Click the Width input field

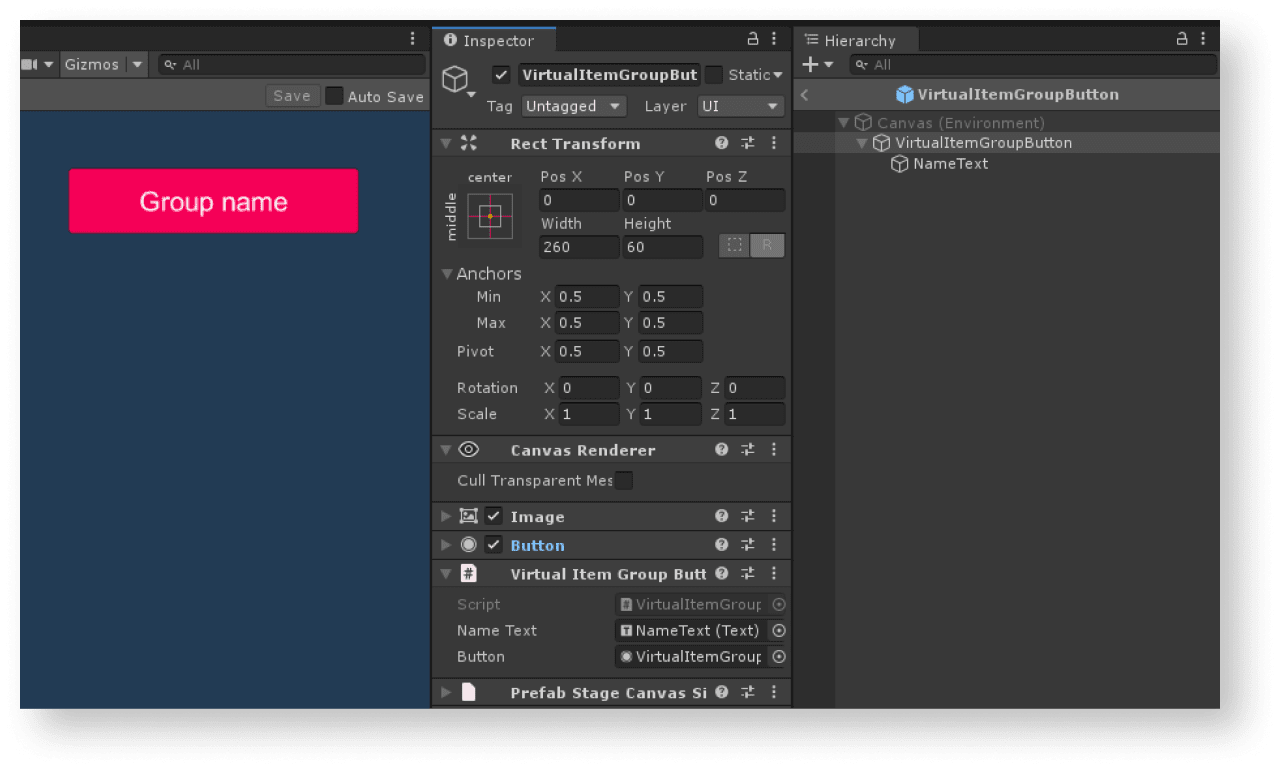click(578, 247)
